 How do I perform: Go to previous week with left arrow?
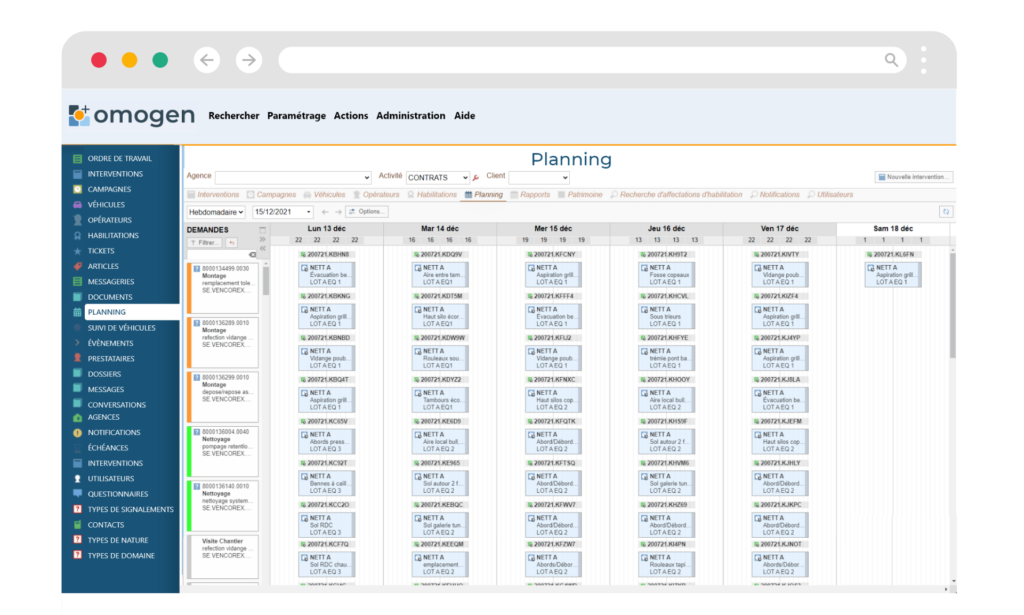click(325, 212)
